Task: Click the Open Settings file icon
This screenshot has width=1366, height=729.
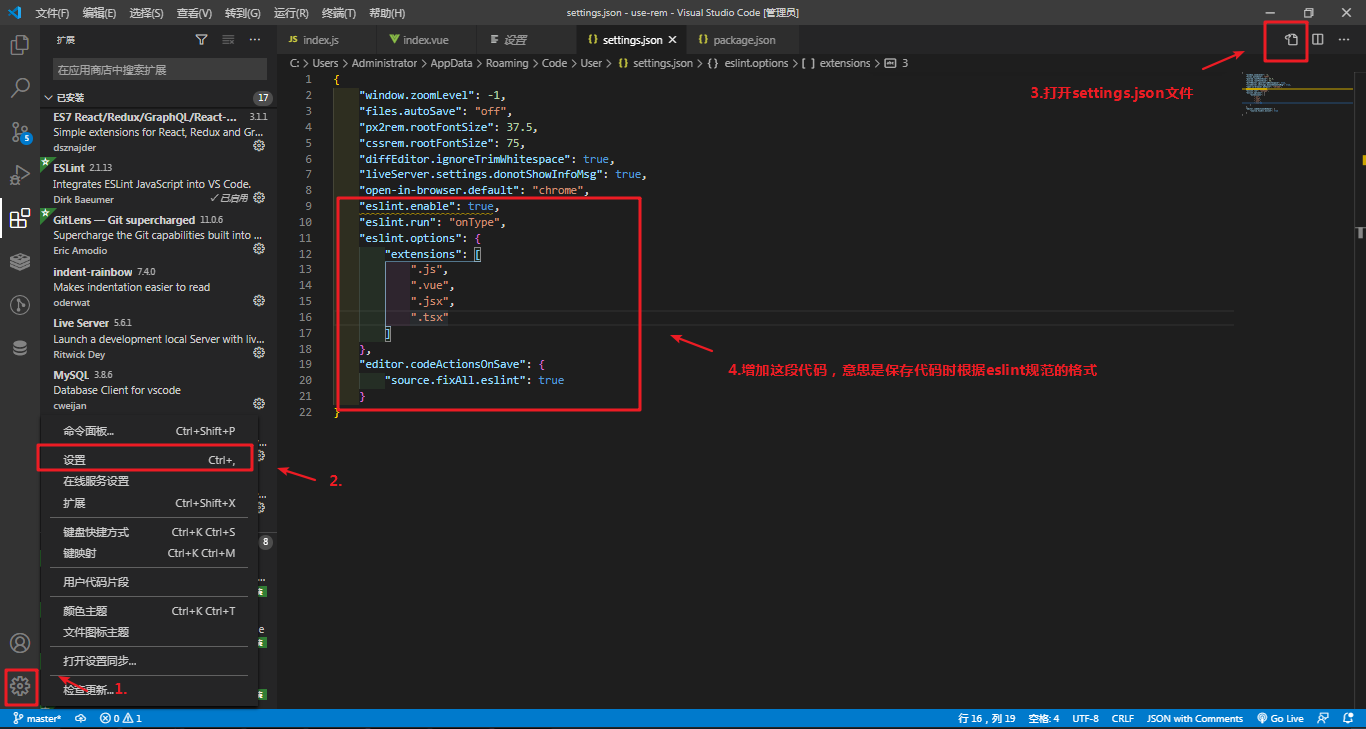Action: tap(1291, 40)
